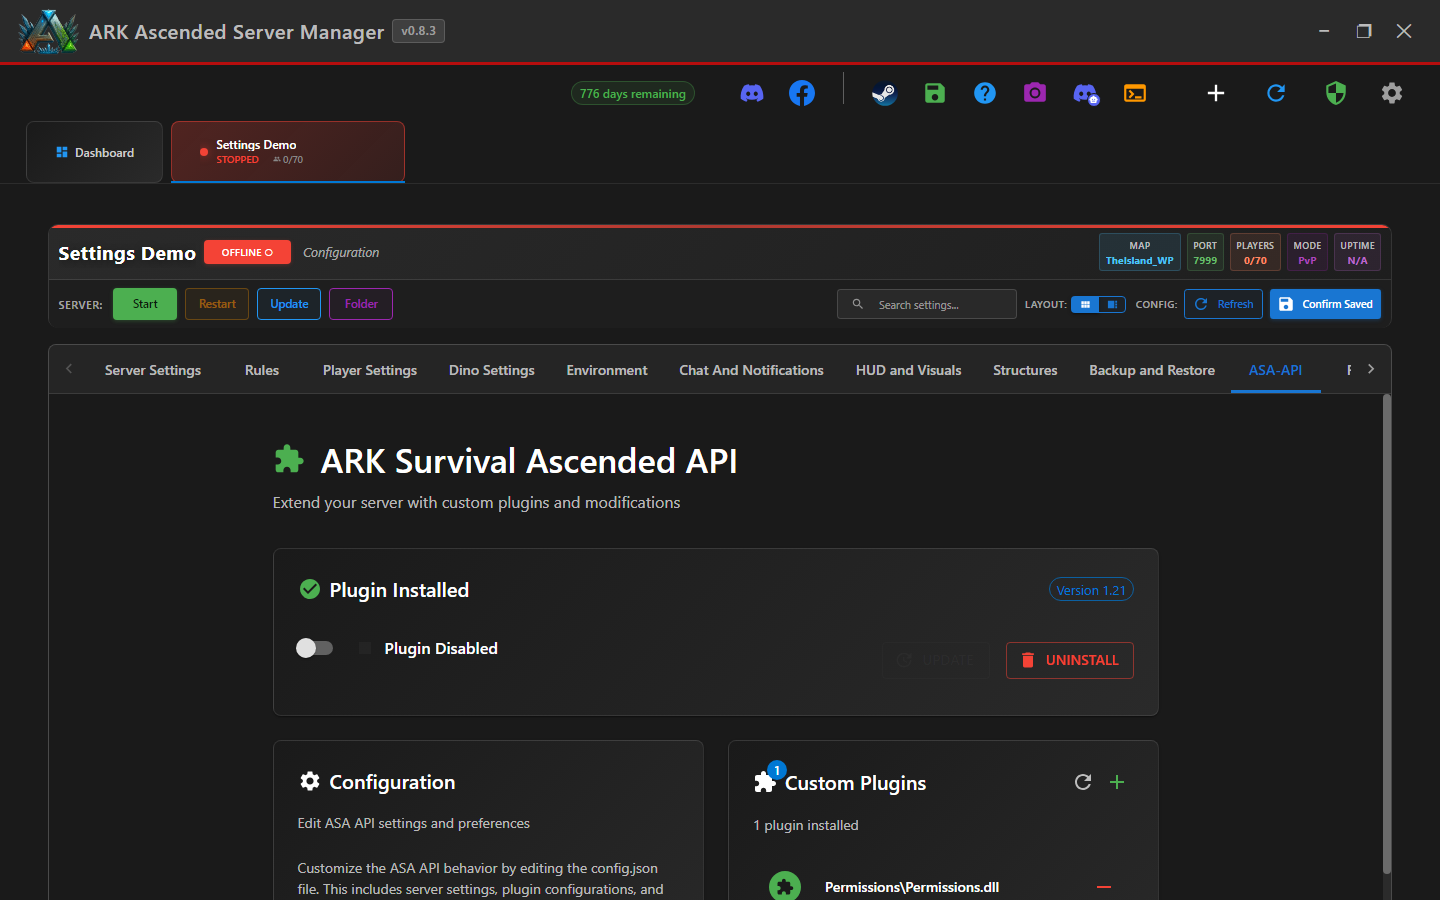Click the blue refresh icon in top toolbar
This screenshot has height=900, width=1440.
(x=1276, y=93)
